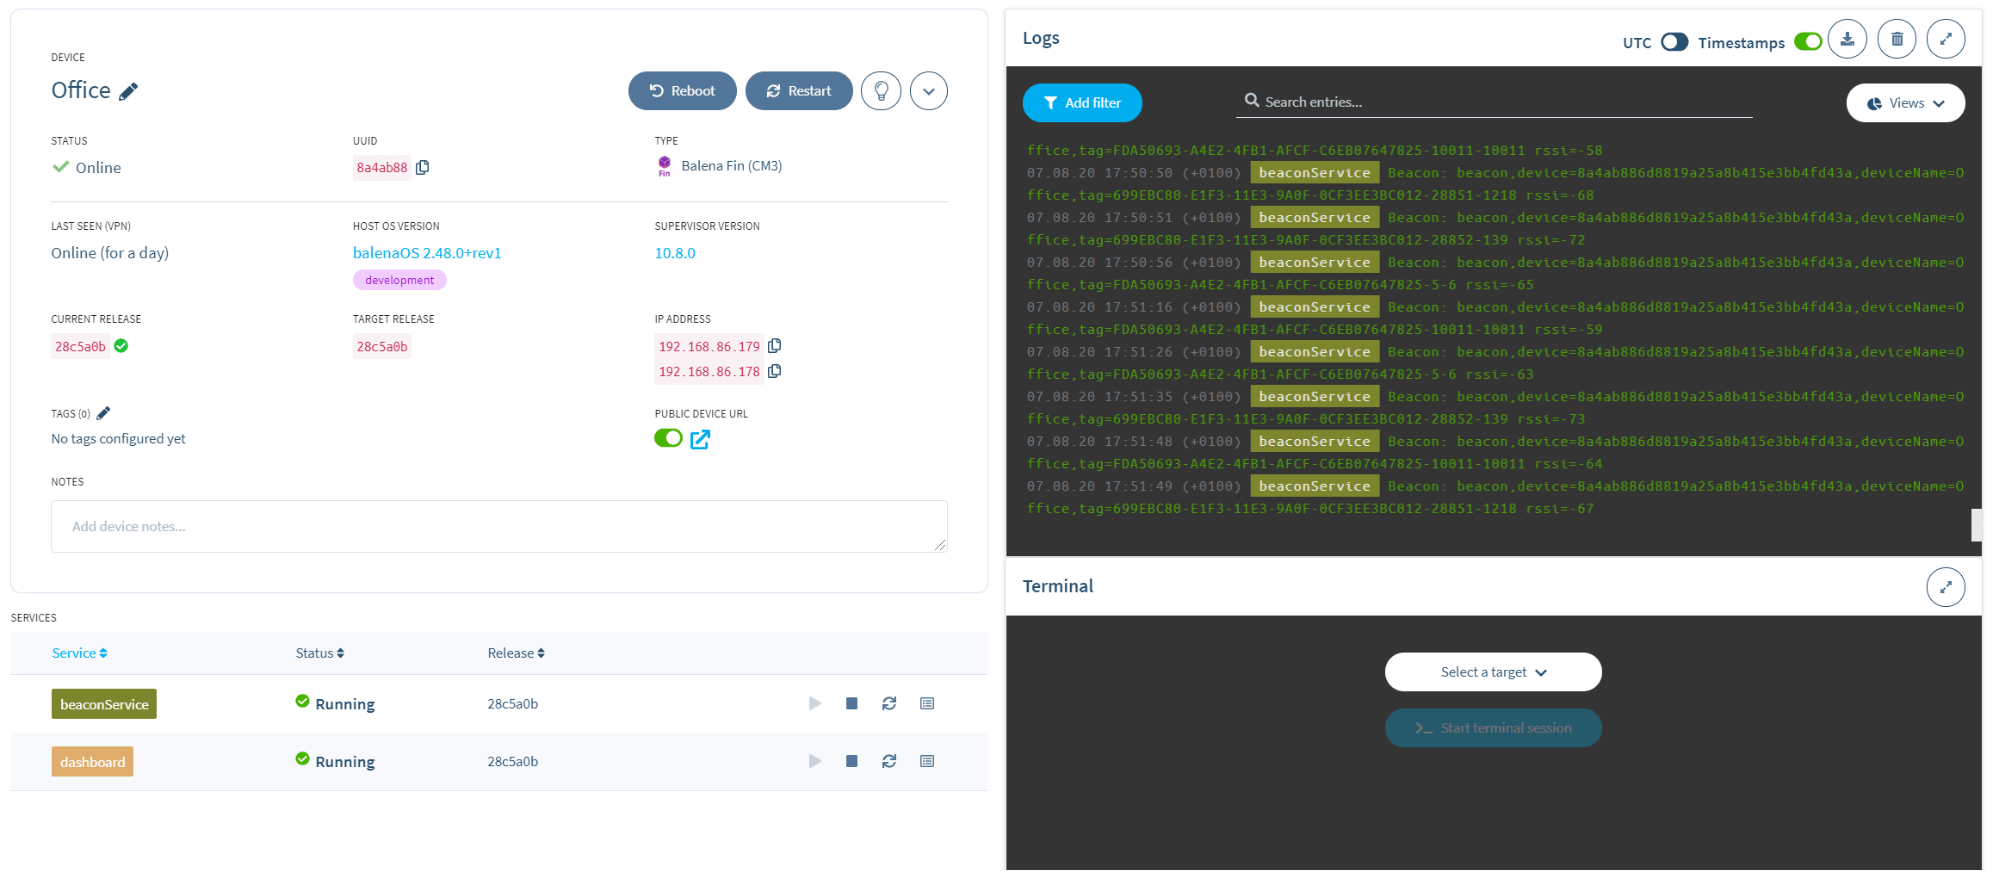Image resolution: width=1999 pixels, height=871 pixels.
Task: Open the public device URL link icon
Action: pyautogui.click(x=700, y=439)
